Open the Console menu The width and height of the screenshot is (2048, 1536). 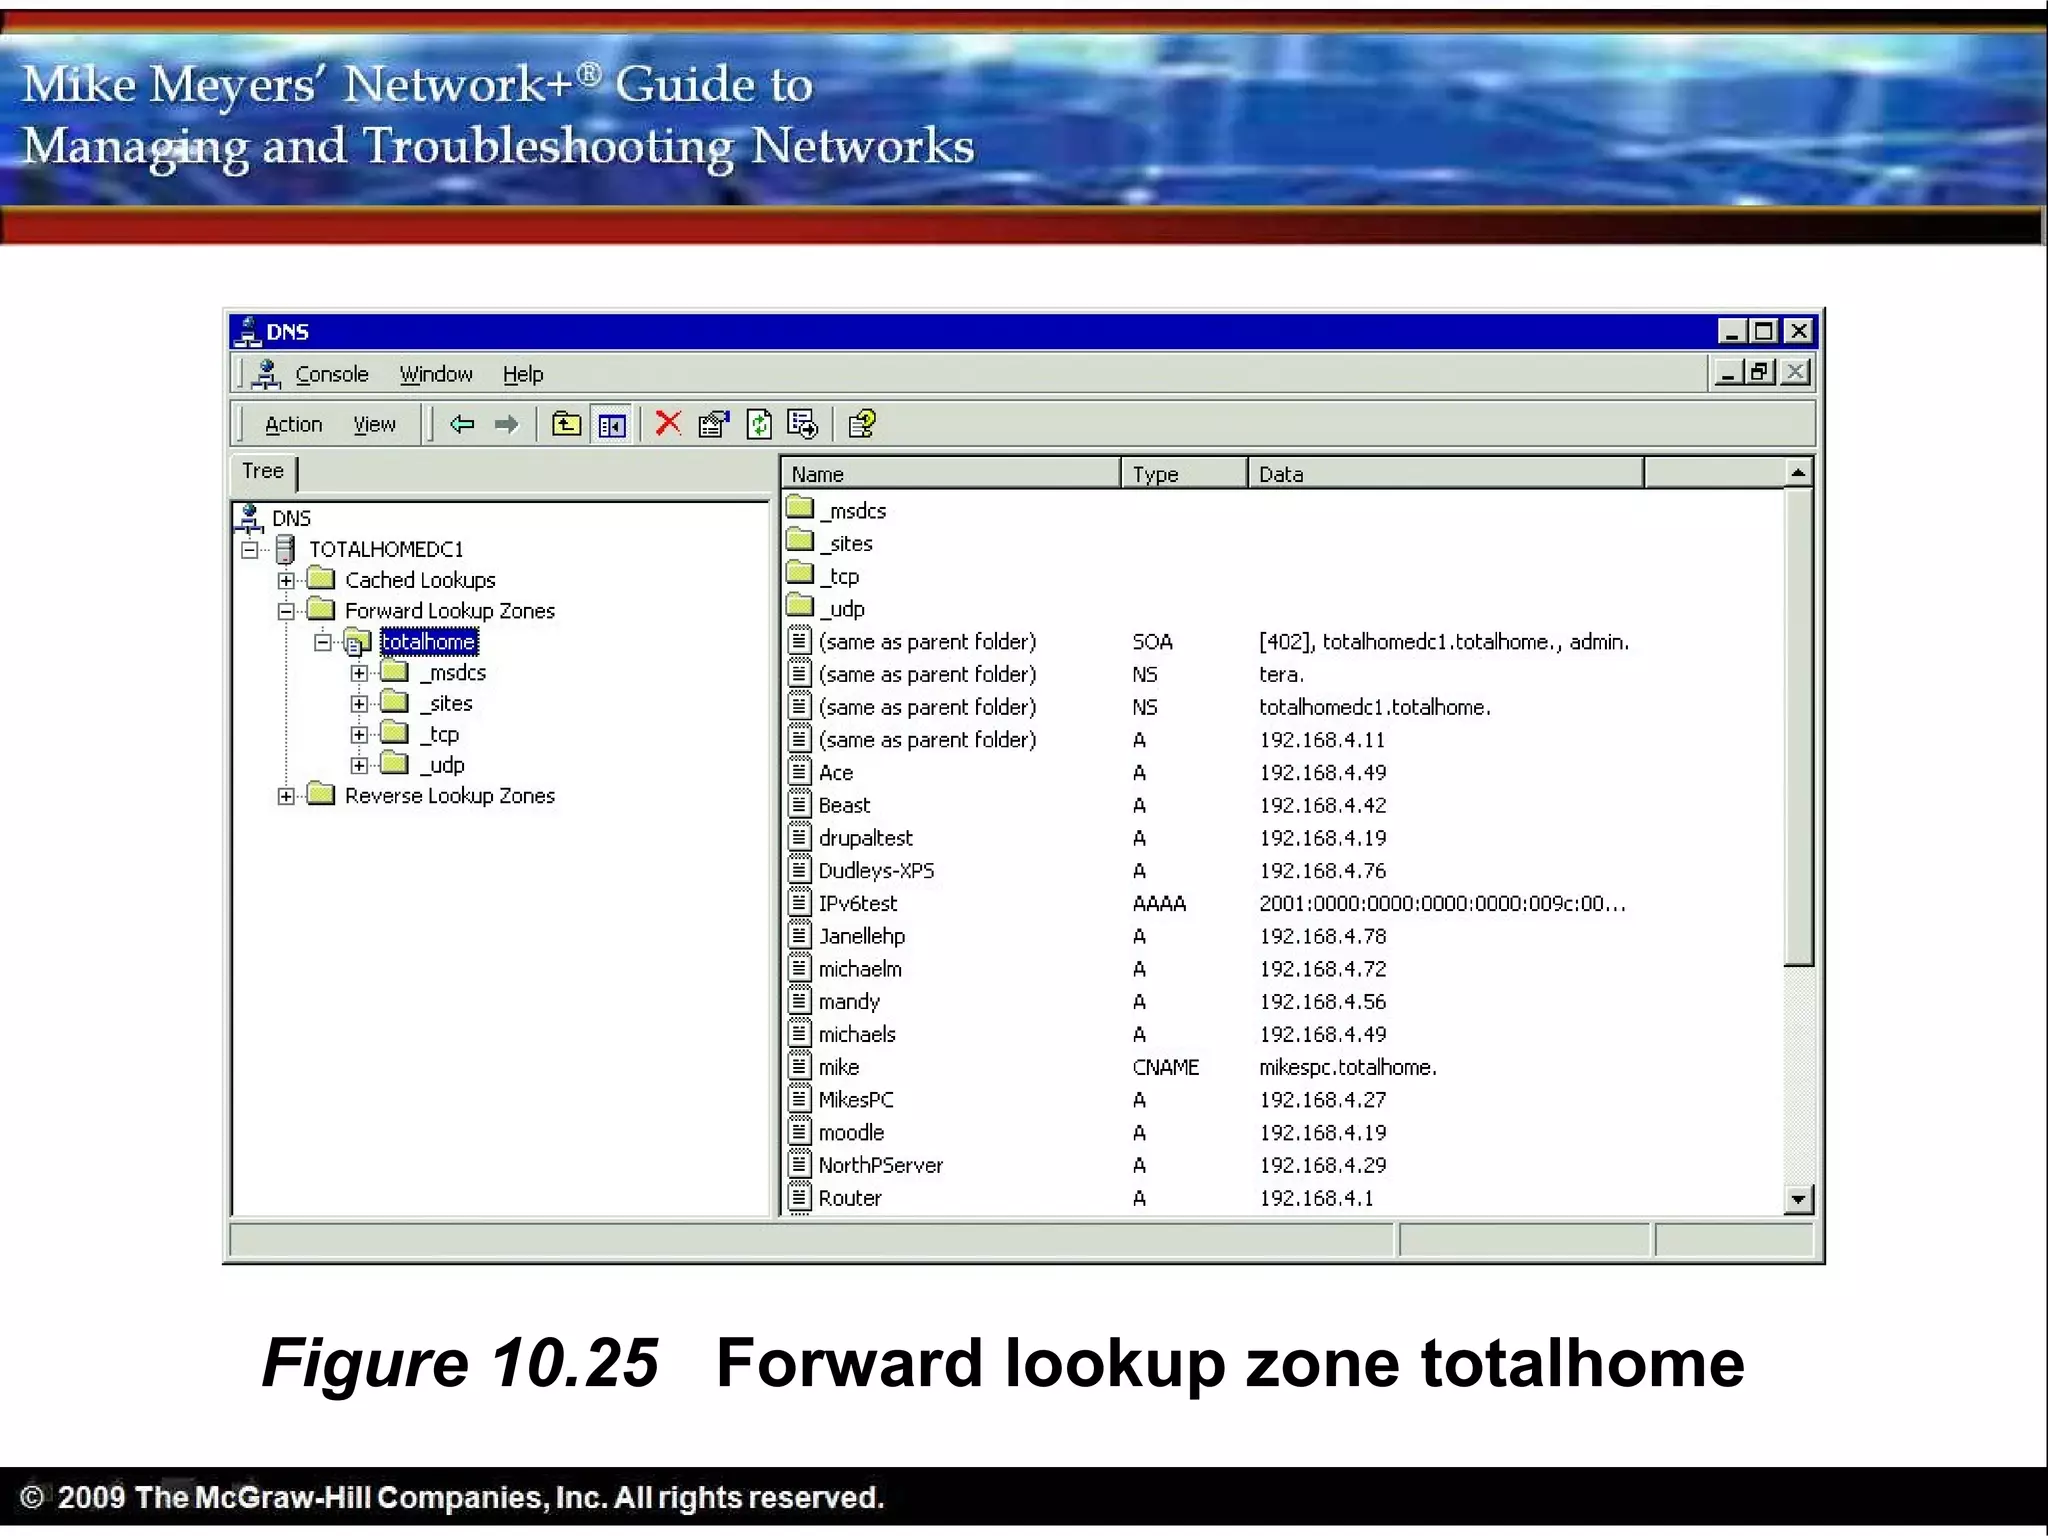332,374
